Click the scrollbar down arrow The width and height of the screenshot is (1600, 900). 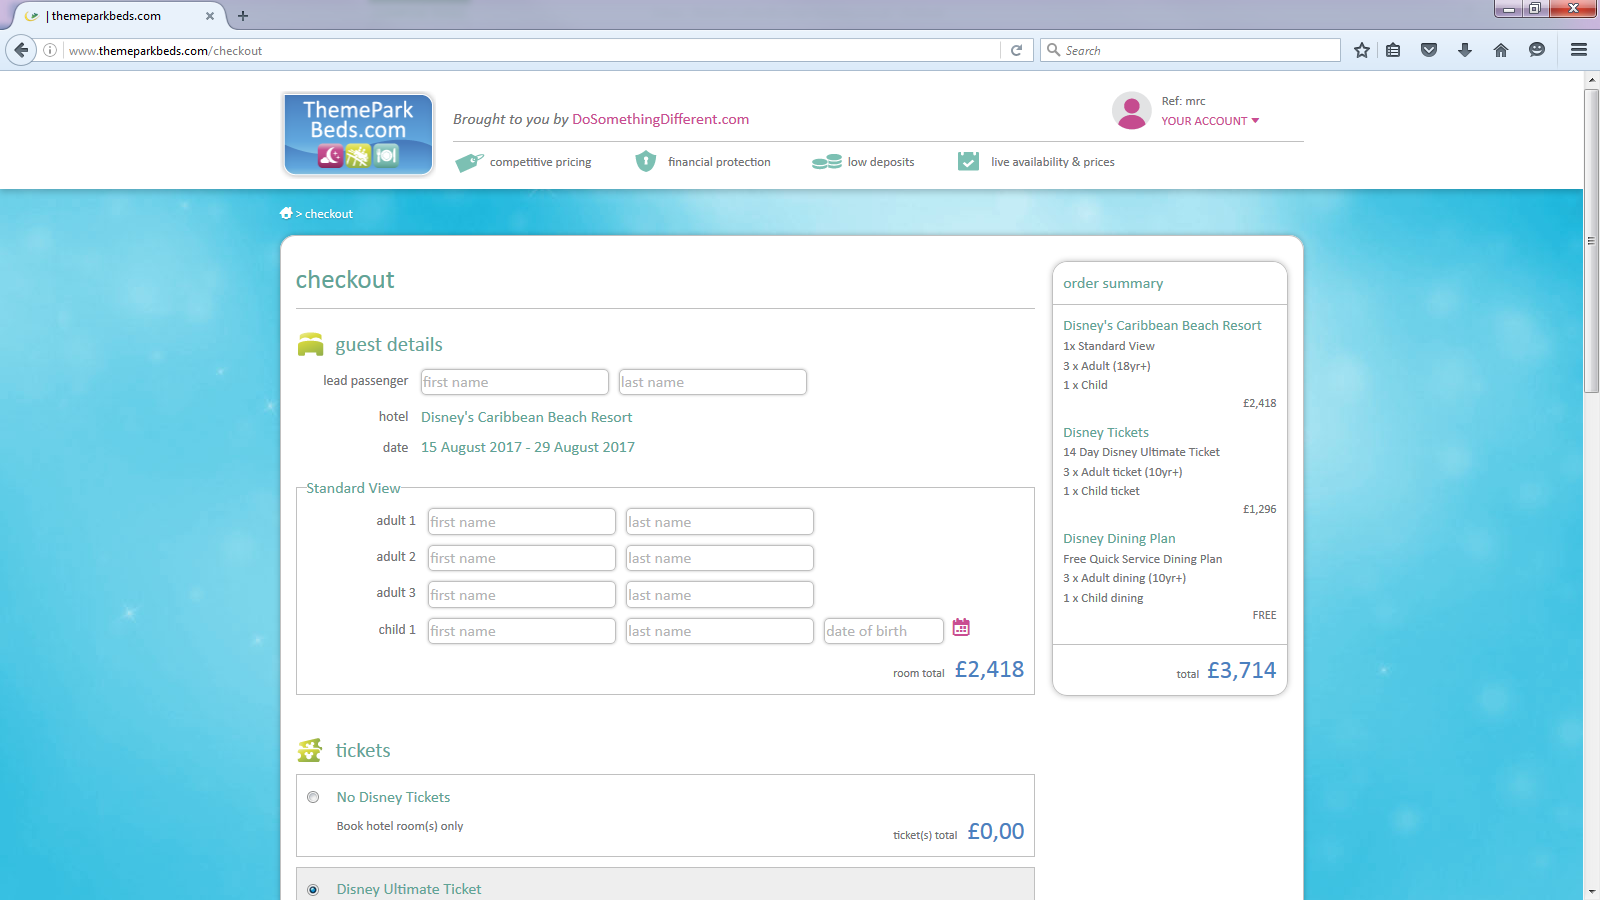coord(1591,891)
